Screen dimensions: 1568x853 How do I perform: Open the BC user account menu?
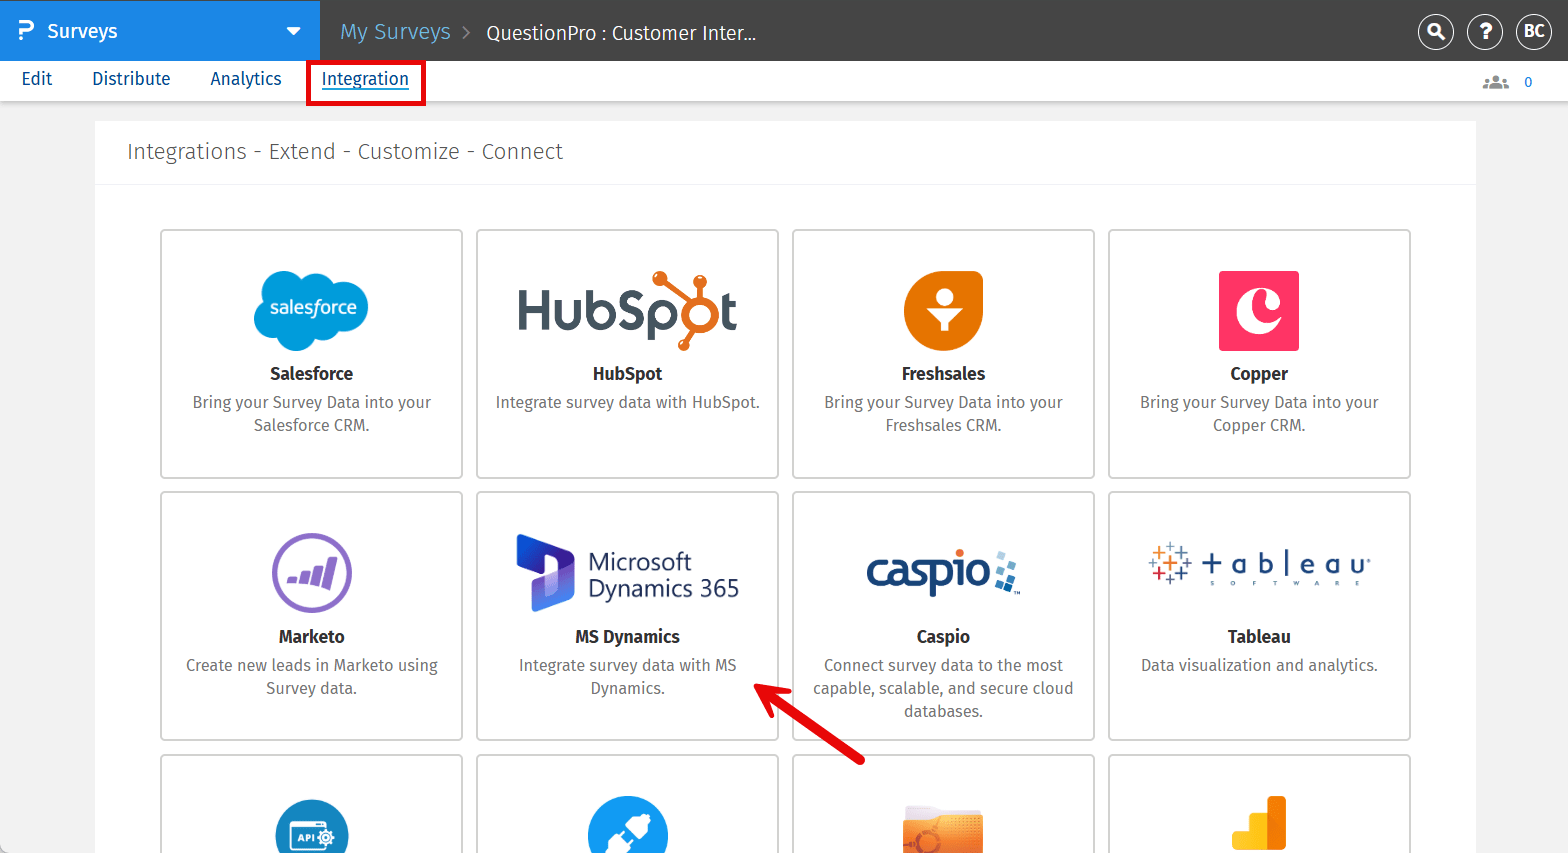tap(1533, 32)
